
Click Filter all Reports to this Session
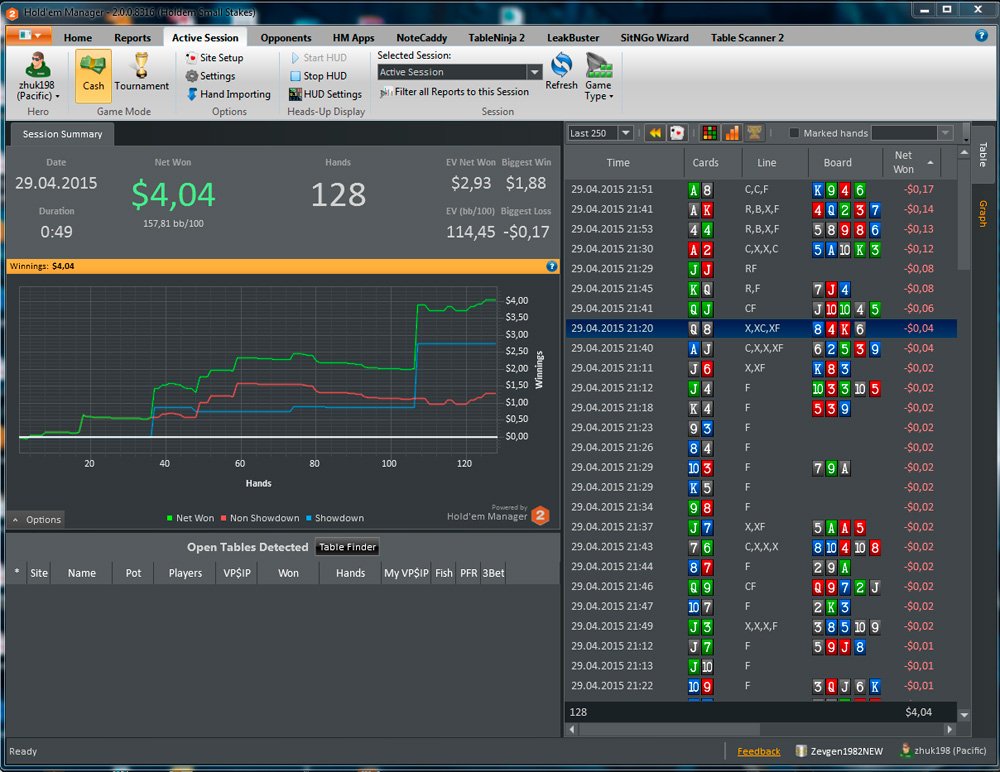(454, 92)
